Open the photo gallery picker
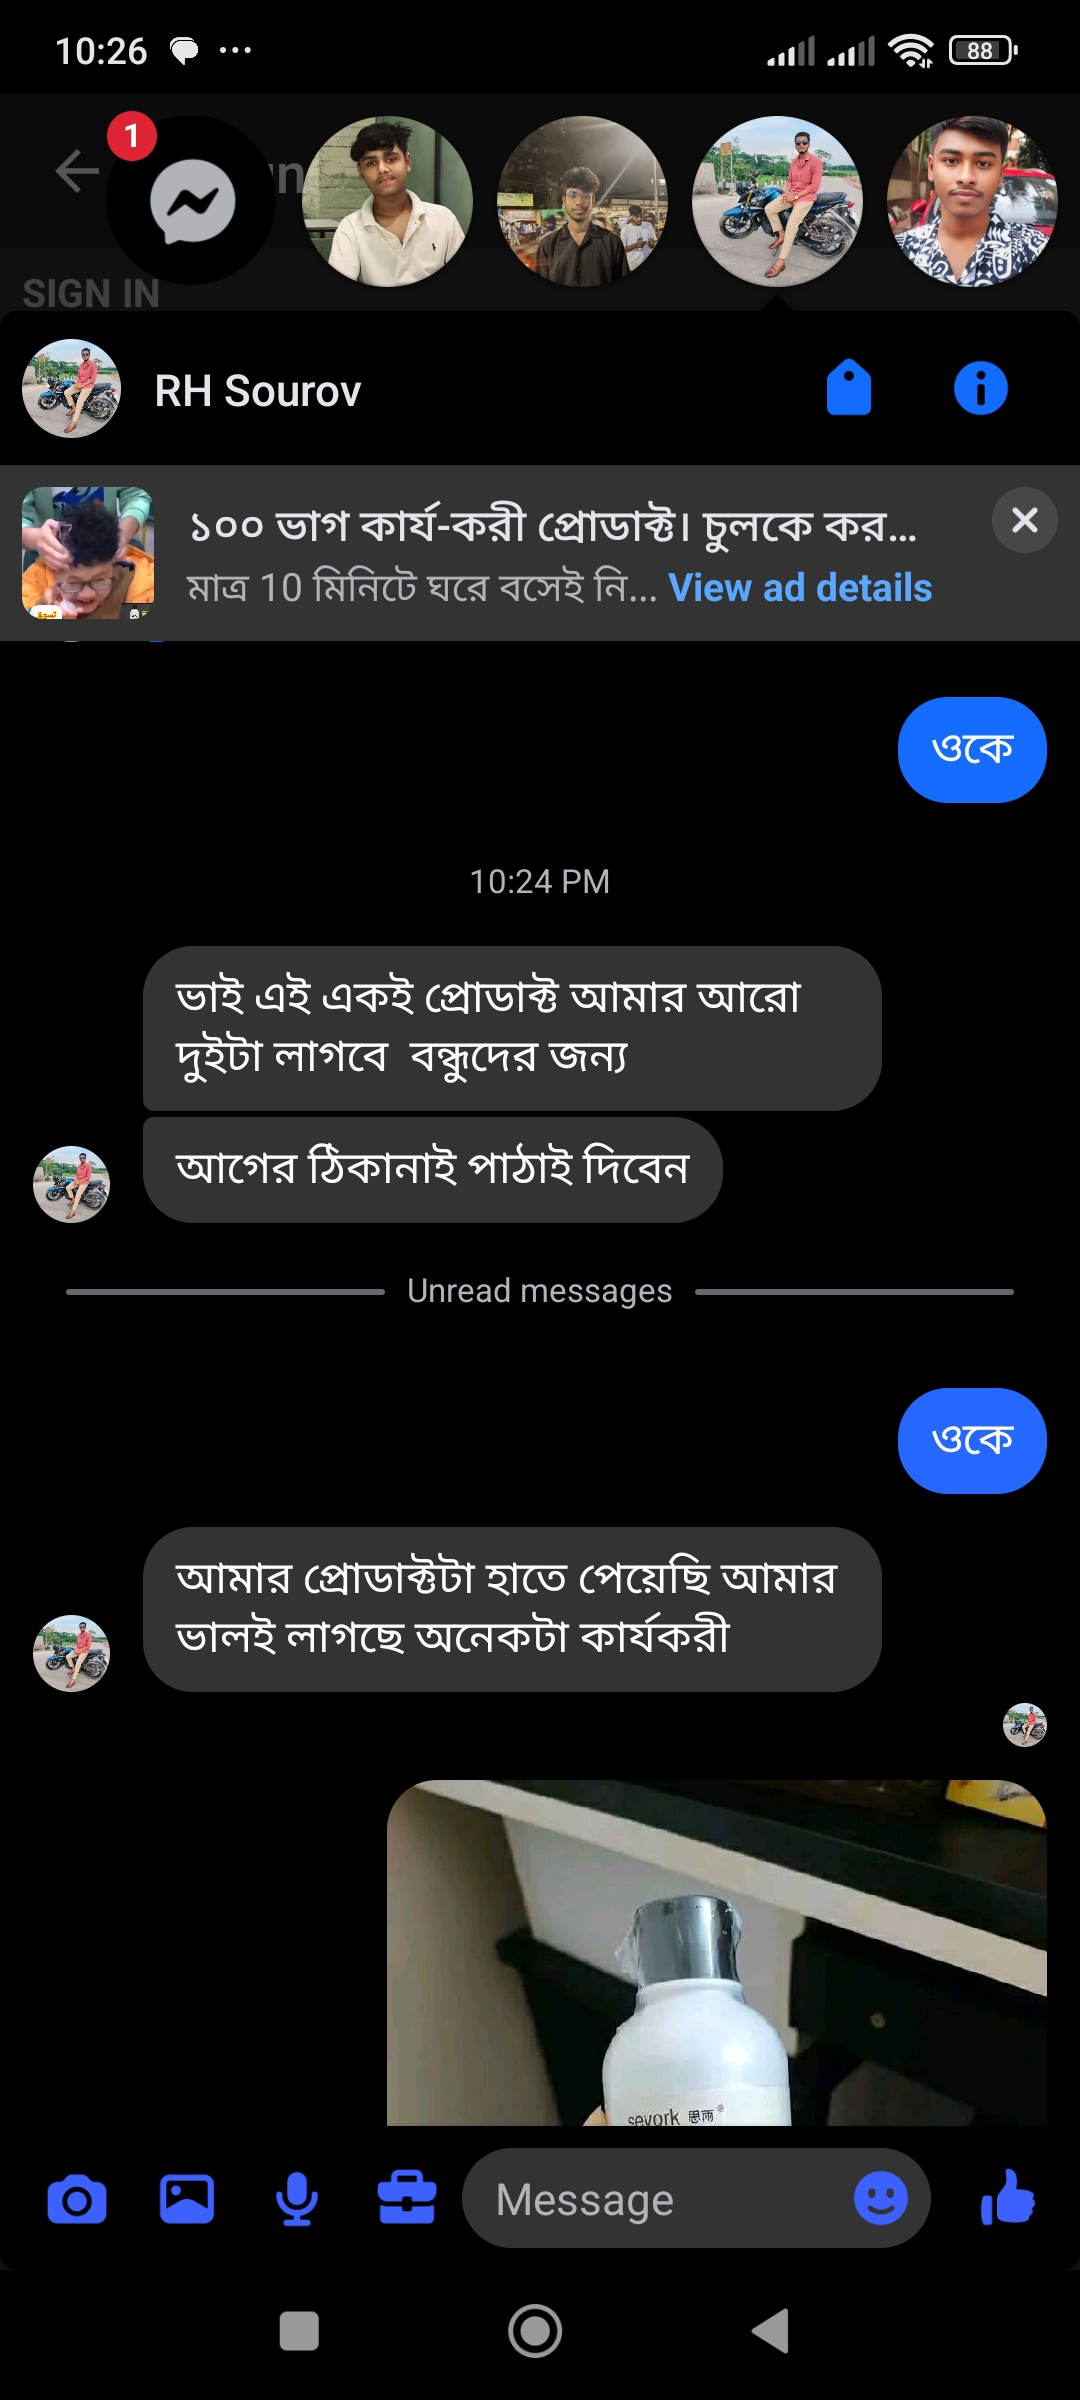 (x=187, y=2200)
